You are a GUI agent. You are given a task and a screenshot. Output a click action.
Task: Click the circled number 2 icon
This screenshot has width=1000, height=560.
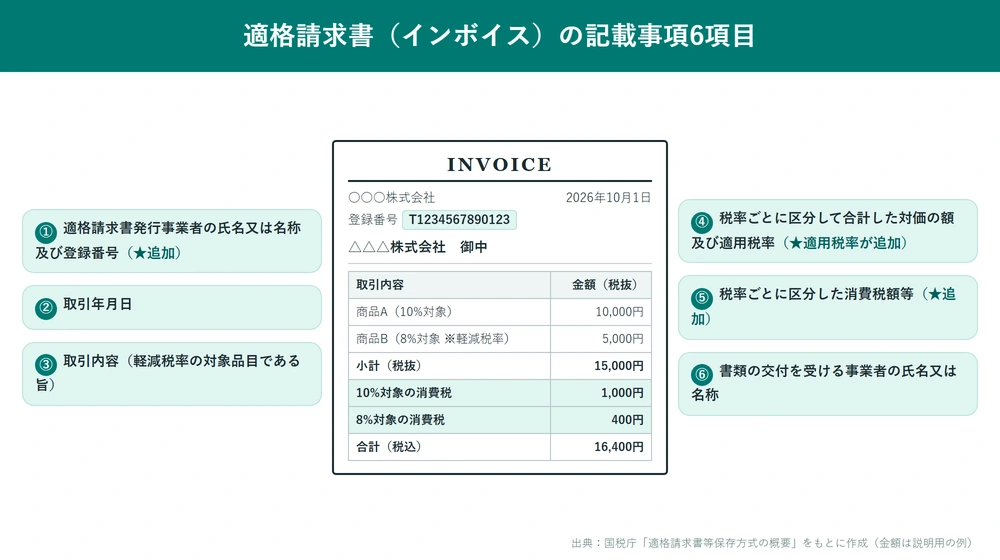click(x=46, y=309)
